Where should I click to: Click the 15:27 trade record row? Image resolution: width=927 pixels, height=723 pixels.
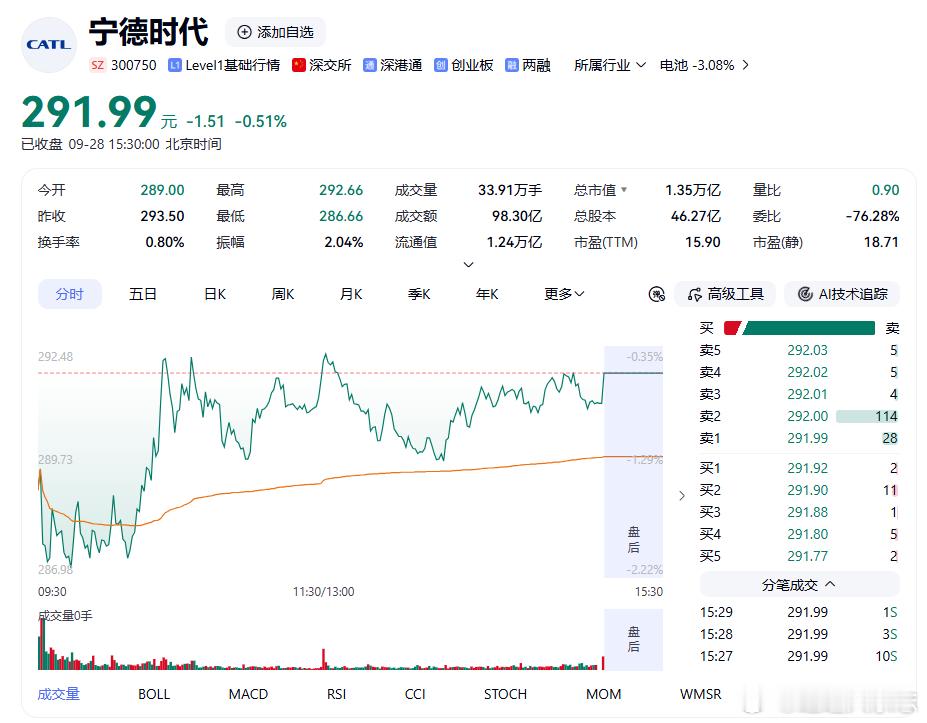click(x=799, y=656)
